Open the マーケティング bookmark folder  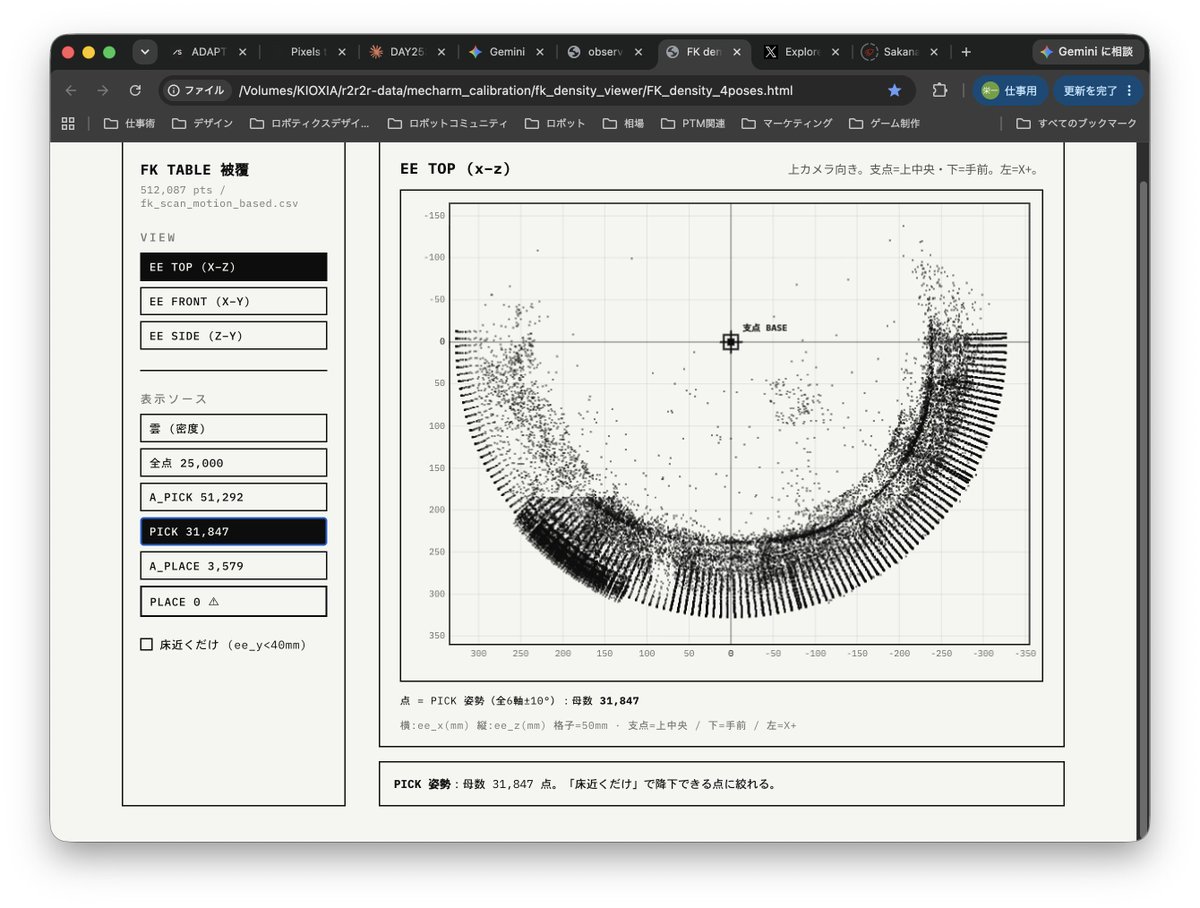point(787,123)
